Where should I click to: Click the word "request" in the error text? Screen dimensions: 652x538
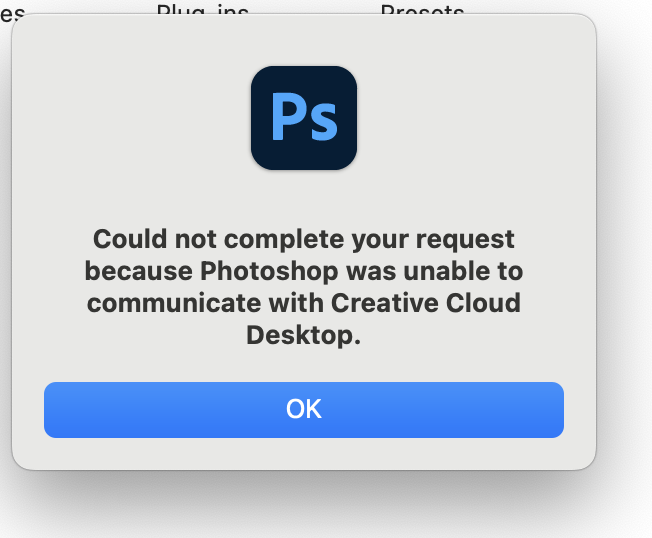point(465,240)
